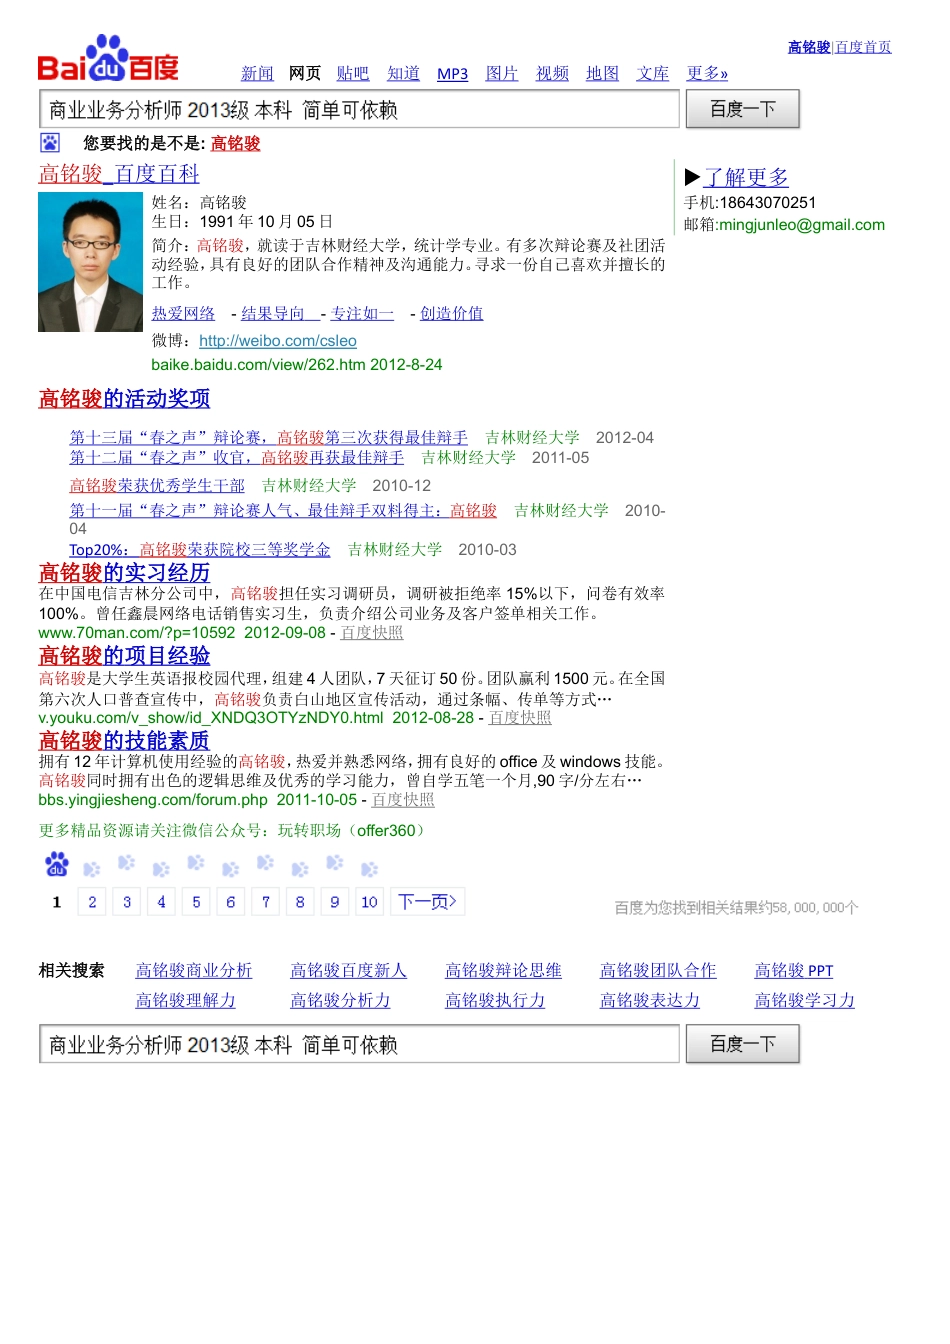Open the 图片 tab
950x1344 pixels.
pos(502,73)
